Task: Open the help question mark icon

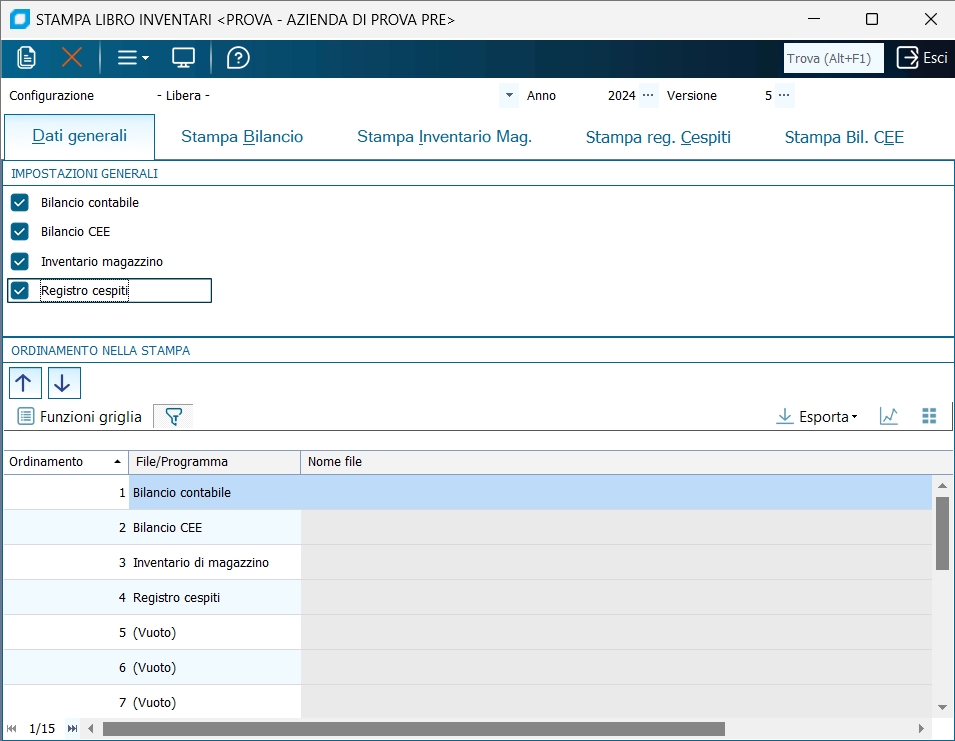Action: 238,58
